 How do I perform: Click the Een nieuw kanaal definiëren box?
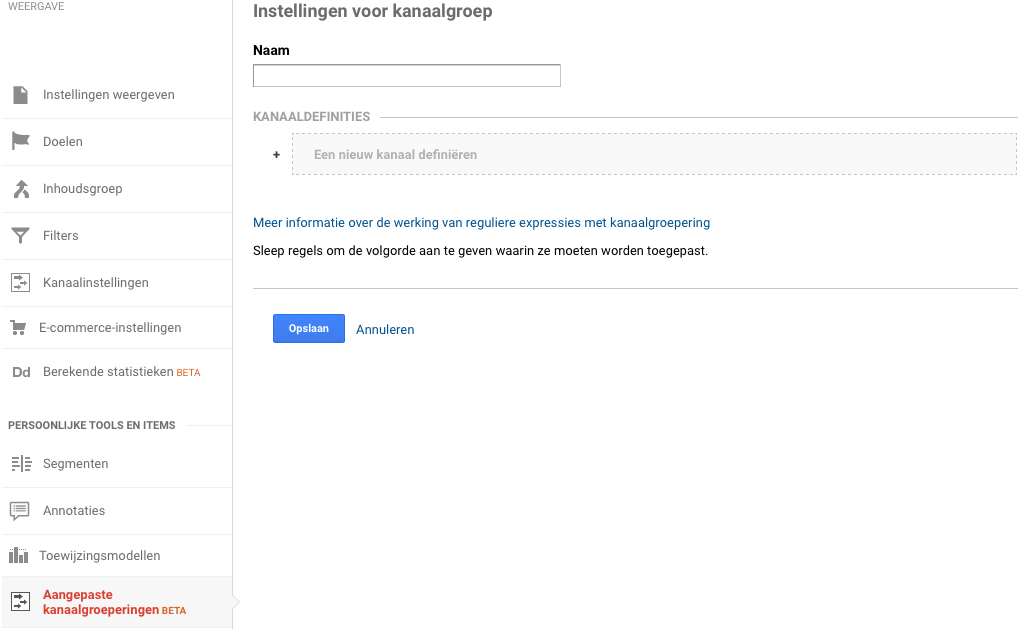[x=654, y=155]
